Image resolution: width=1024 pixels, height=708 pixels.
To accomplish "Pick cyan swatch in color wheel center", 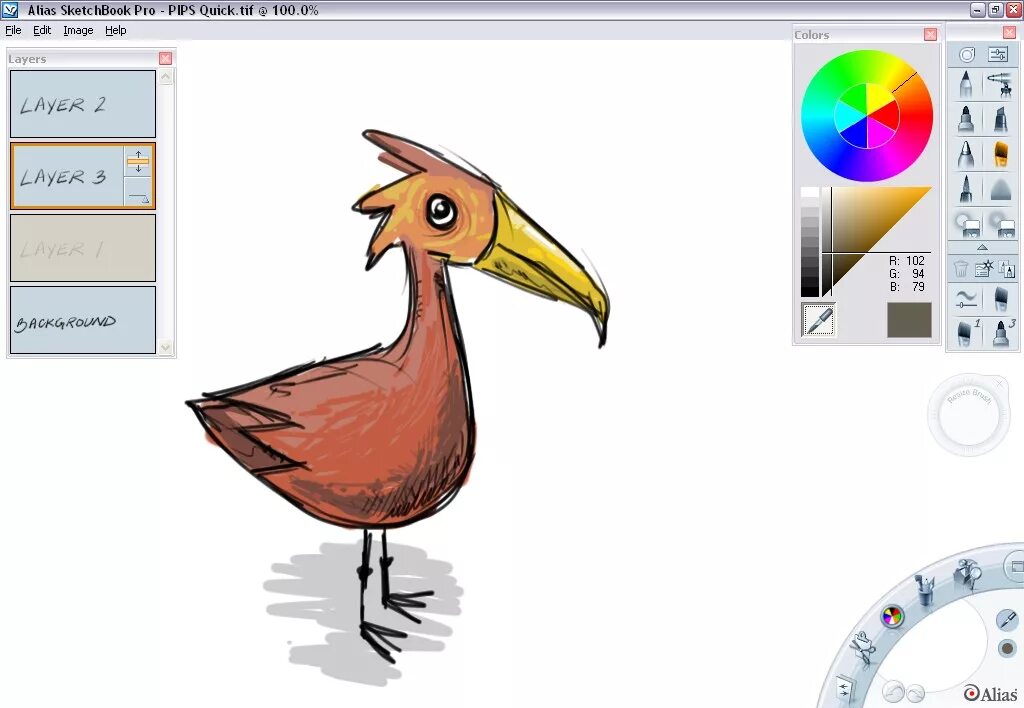I will click(848, 114).
